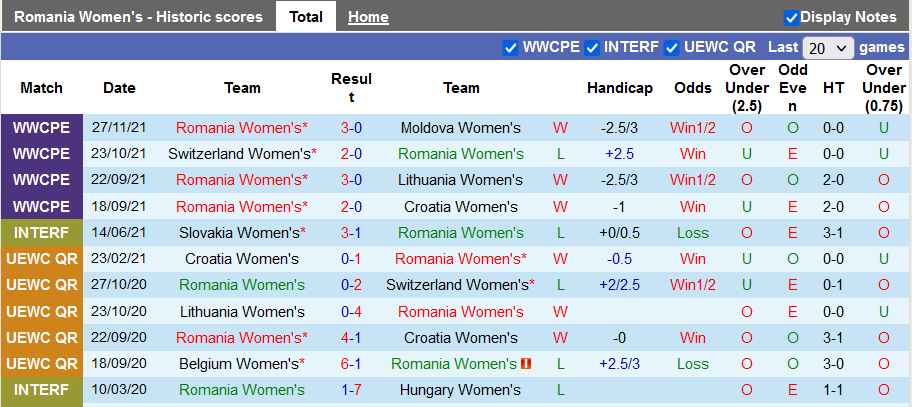Toggle the INTERF competition checkbox

pyautogui.click(x=592, y=47)
